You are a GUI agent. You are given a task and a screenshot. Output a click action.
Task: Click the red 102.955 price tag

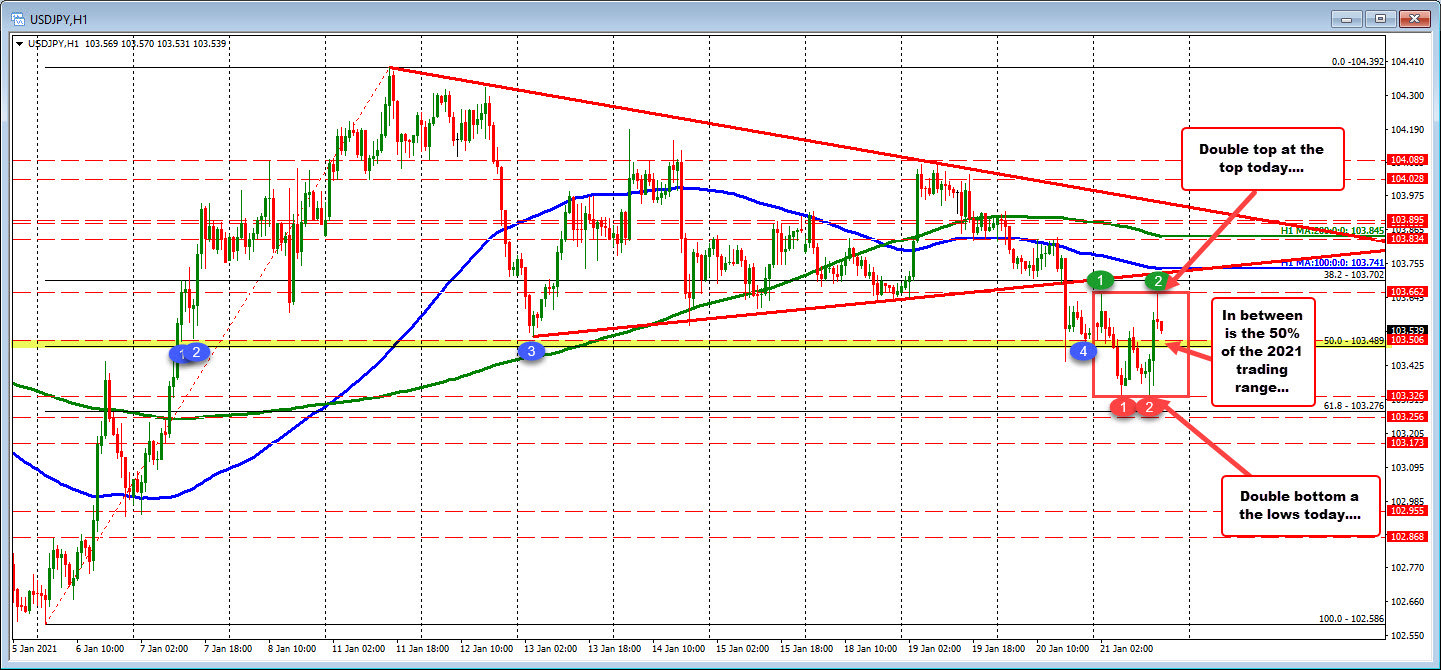[1408, 510]
